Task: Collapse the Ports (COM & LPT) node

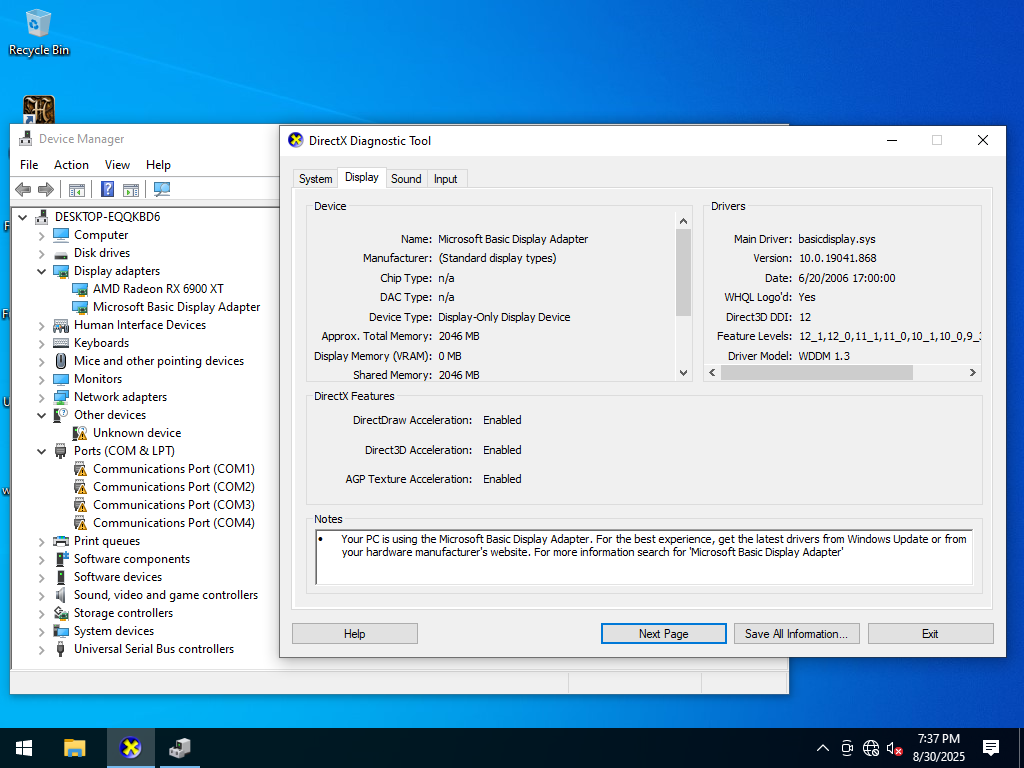Action: [42, 451]
